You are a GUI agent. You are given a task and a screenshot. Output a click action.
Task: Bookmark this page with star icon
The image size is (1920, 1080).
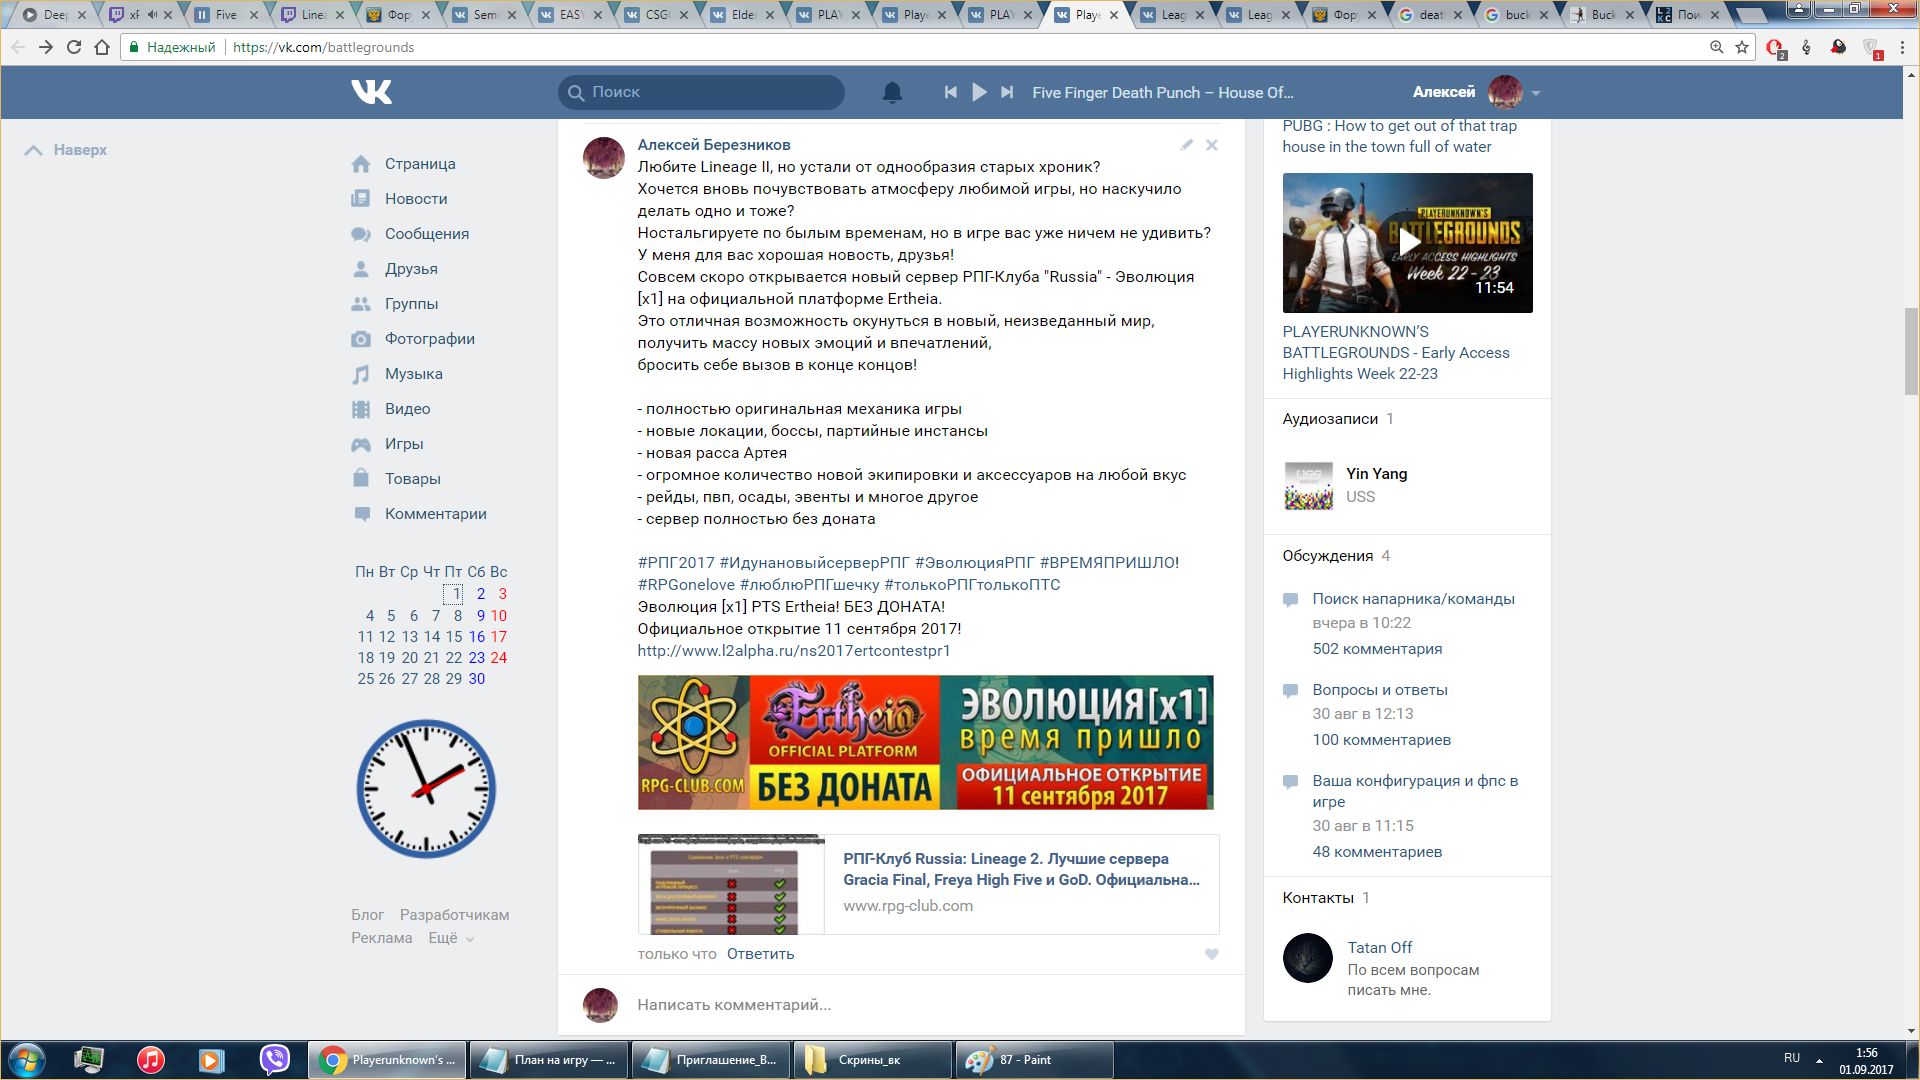(1742, 47)
